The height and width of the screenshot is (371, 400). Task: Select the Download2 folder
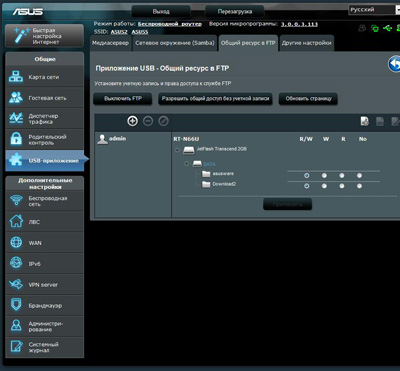click(219, 184)
